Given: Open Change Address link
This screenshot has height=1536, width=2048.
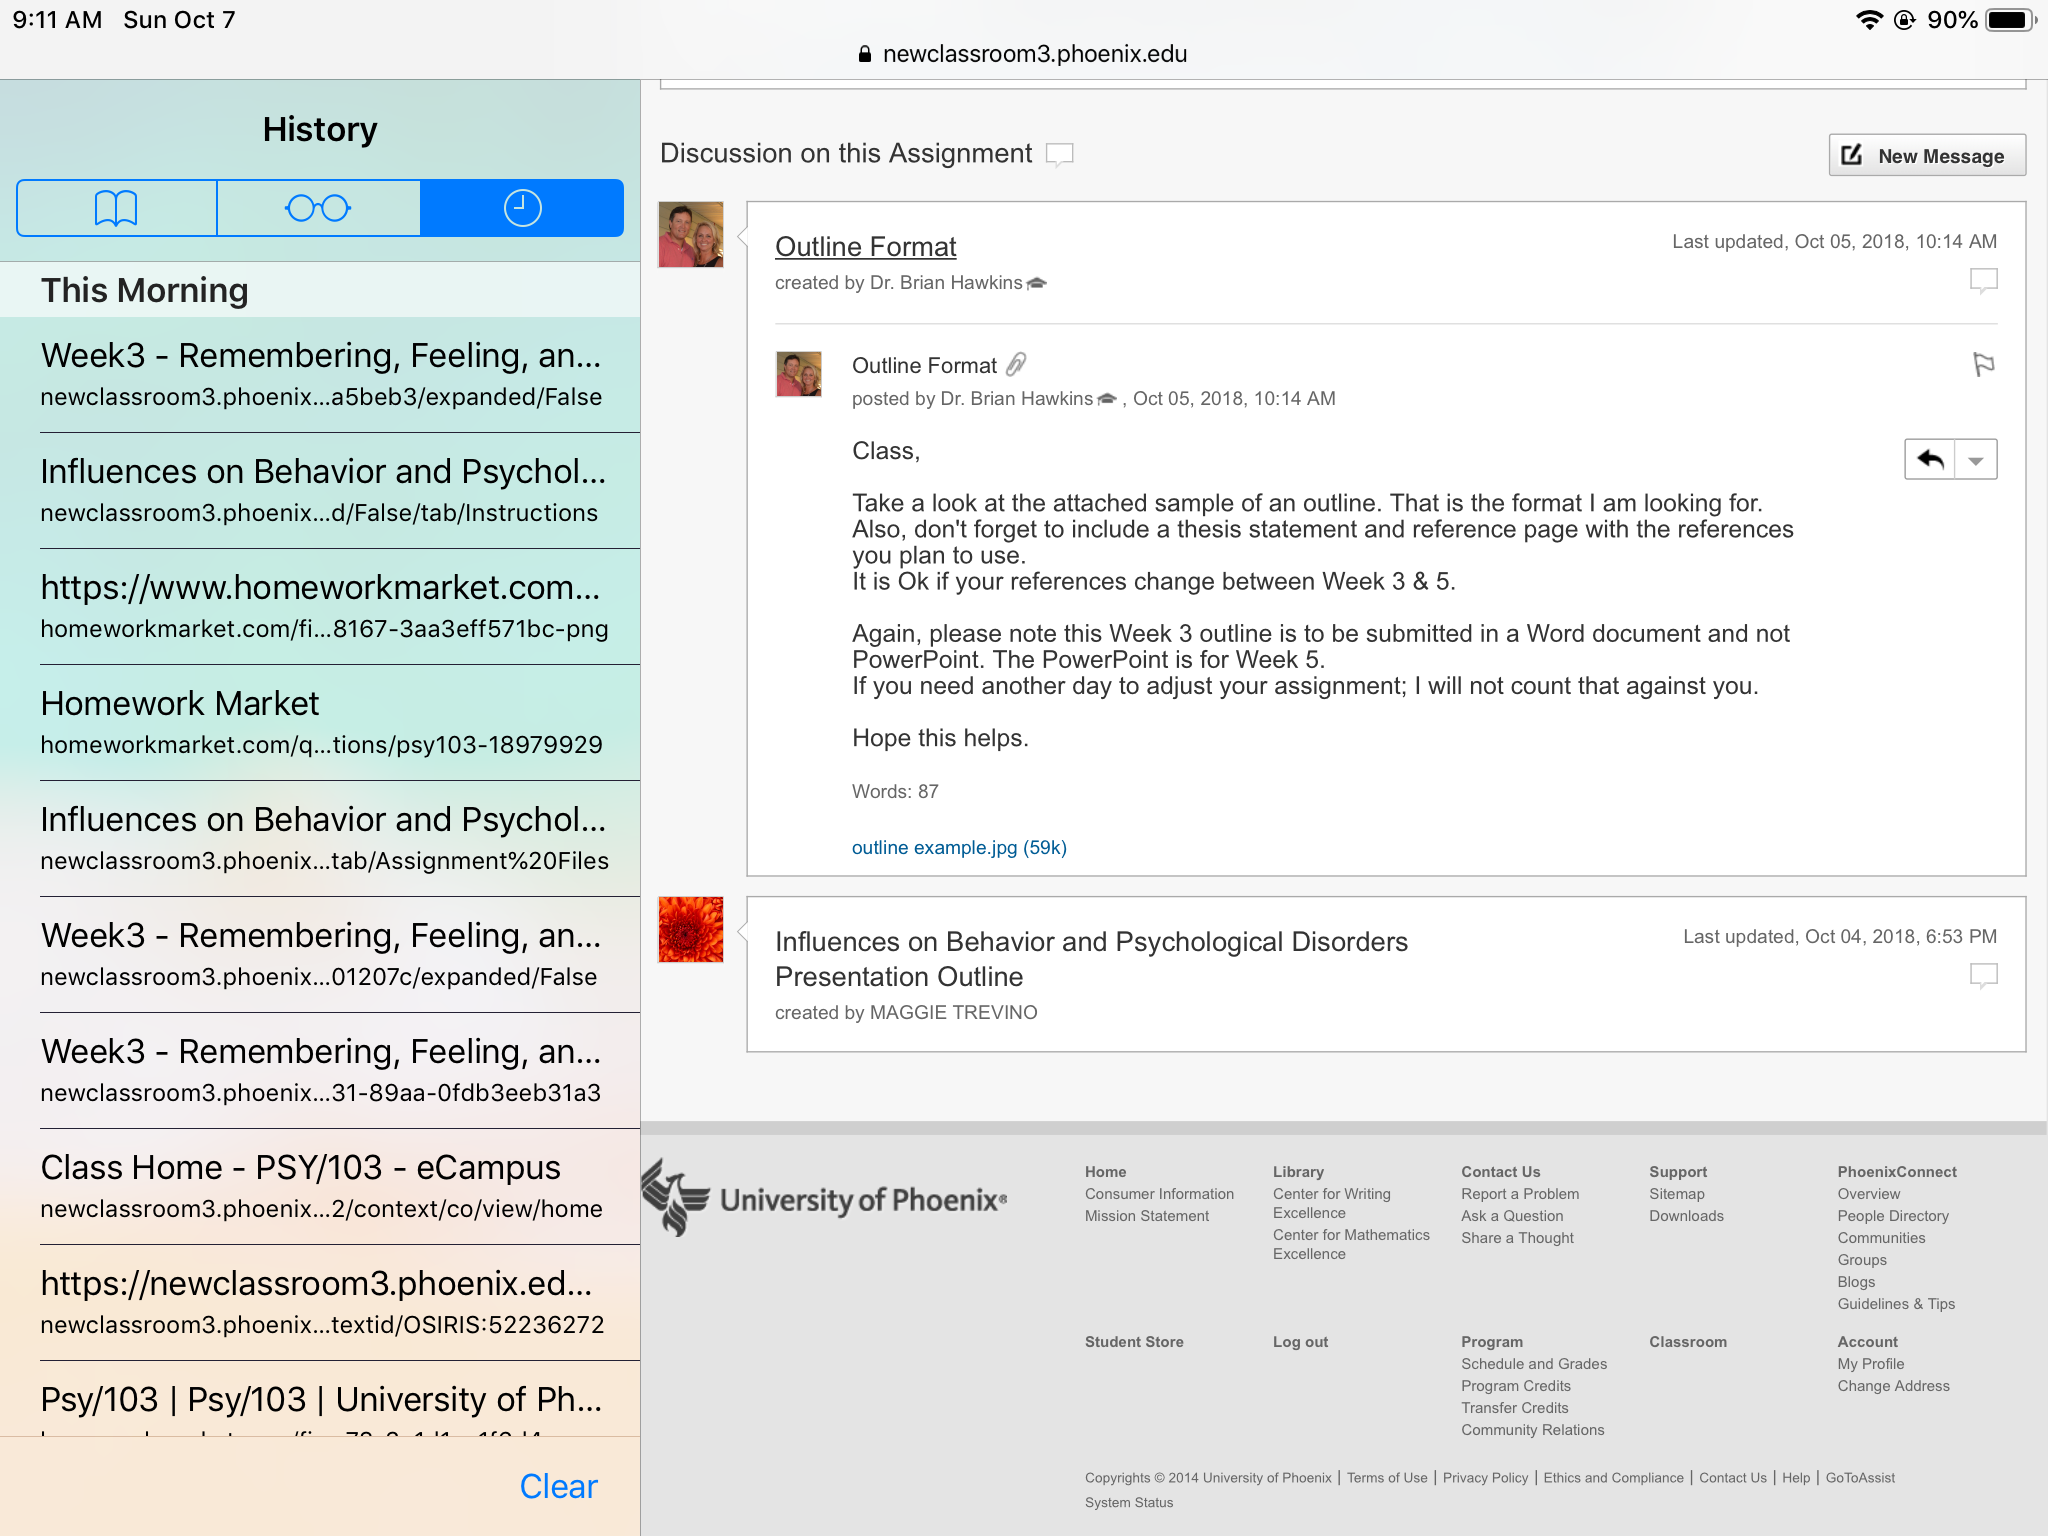Looking at the screenshot, I should click(x=1893, y=1386).
